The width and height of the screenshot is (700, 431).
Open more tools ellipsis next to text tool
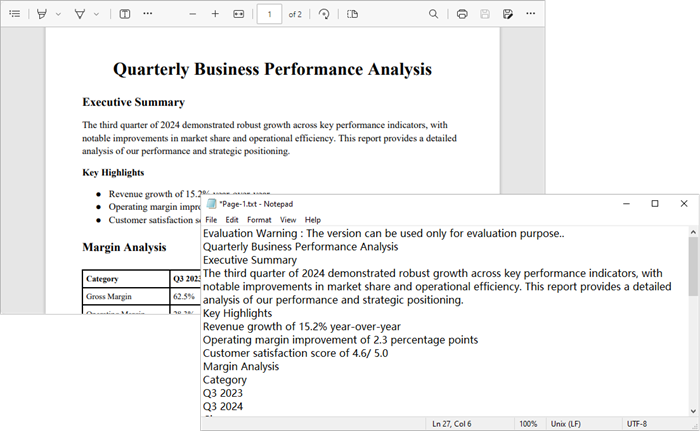(x=148, y=14)
